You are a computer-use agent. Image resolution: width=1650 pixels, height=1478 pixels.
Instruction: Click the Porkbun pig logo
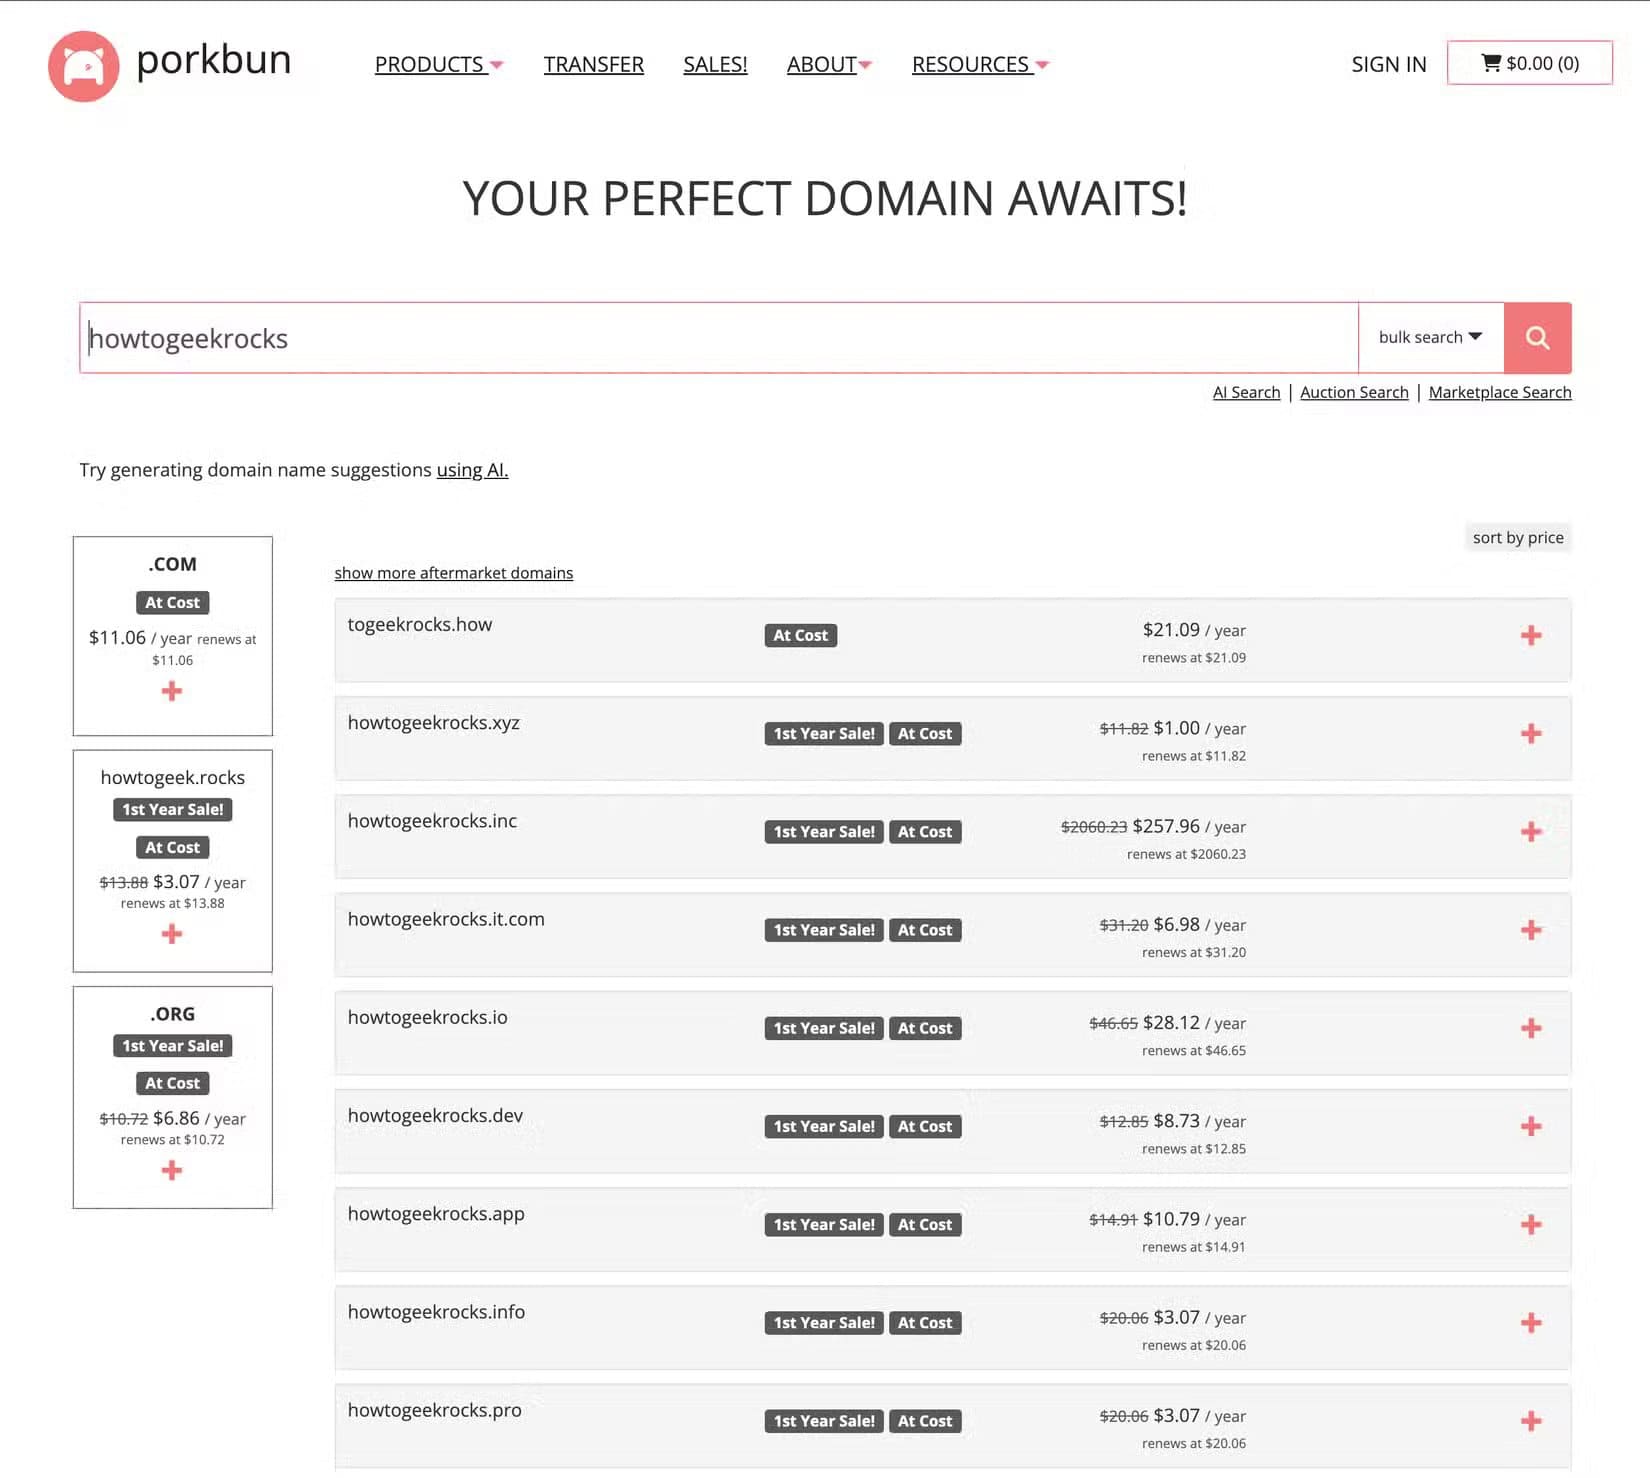84,66
